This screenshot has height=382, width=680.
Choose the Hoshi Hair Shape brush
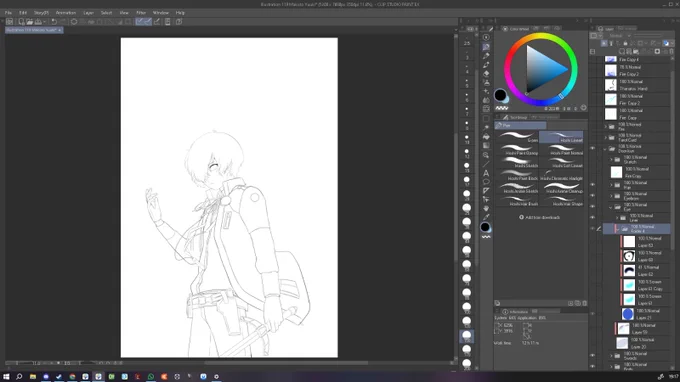coord(561,200)
